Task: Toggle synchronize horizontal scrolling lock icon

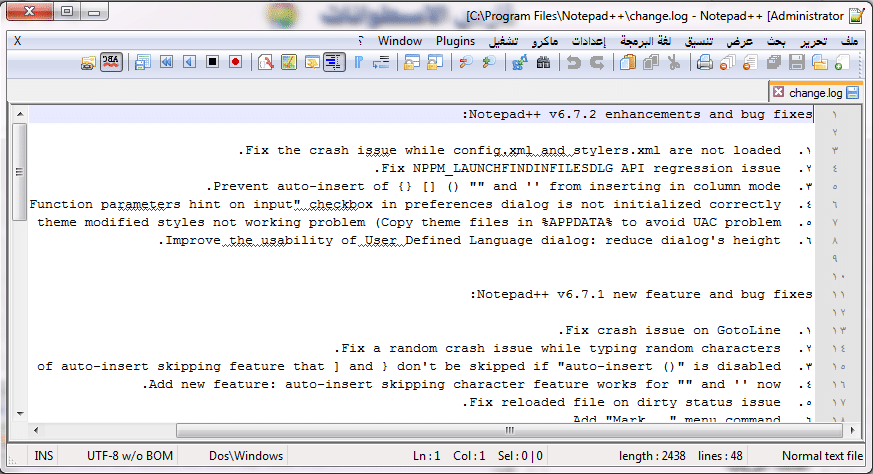Action: 412,62
